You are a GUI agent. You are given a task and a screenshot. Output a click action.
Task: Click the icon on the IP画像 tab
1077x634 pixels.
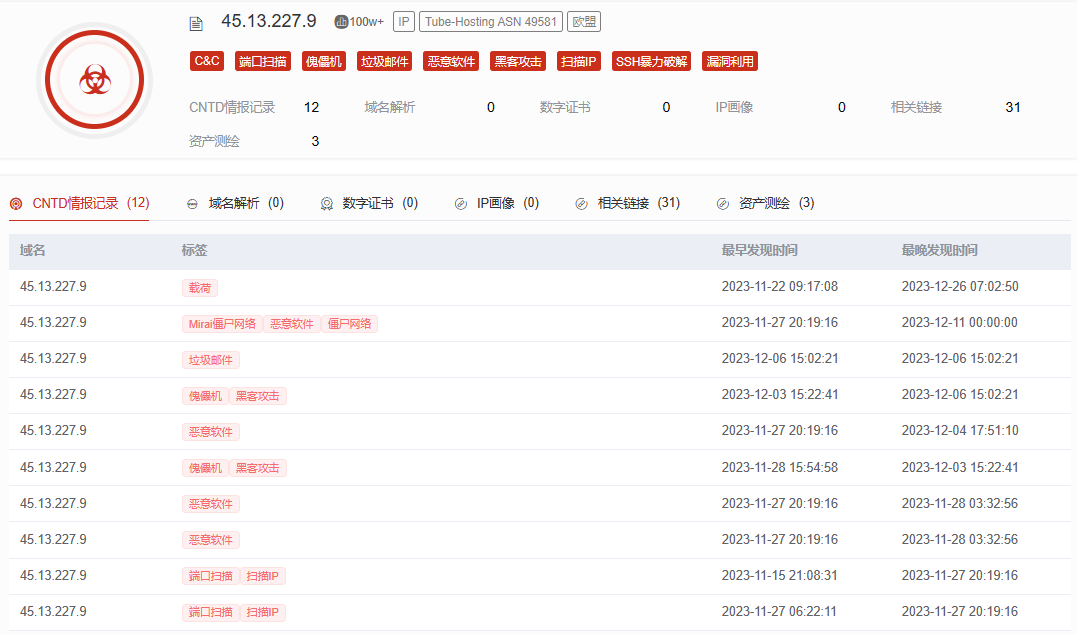(x=460, y=204)
